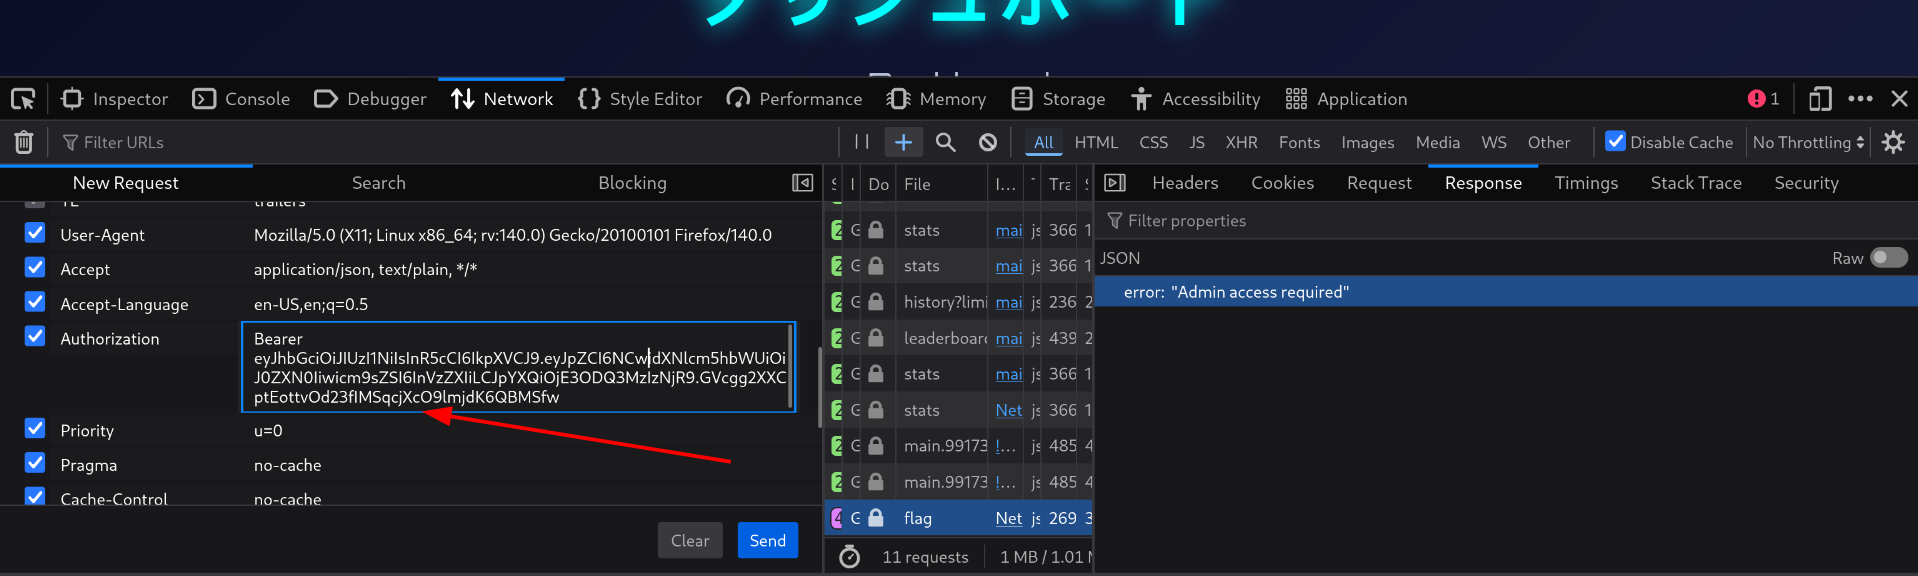Open the request blocking icon
This screenshot has width=1918, height=576.
pyautogui.click(x=988, y=142)
